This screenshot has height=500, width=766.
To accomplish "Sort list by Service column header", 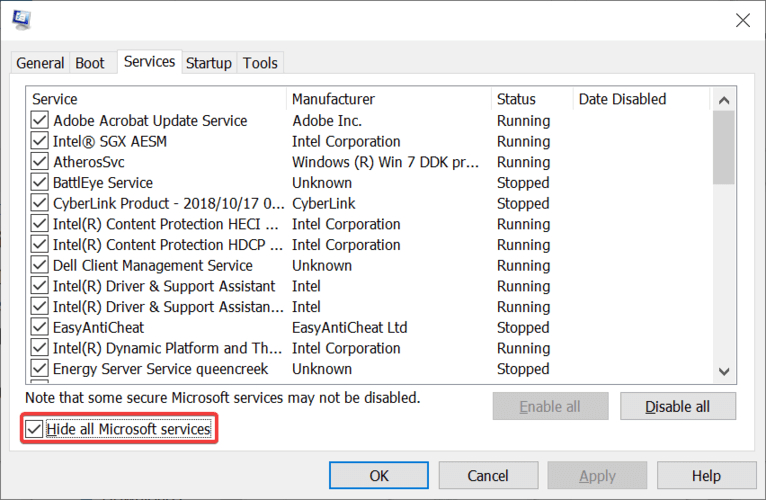I will click(158, 99).
